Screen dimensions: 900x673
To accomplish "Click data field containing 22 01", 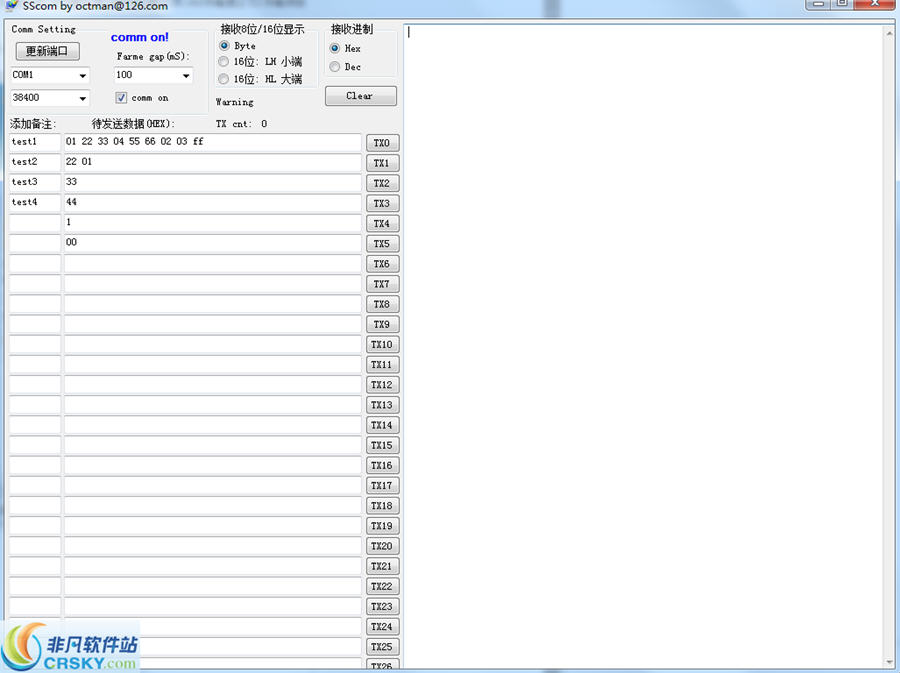I will pos(212,163).
